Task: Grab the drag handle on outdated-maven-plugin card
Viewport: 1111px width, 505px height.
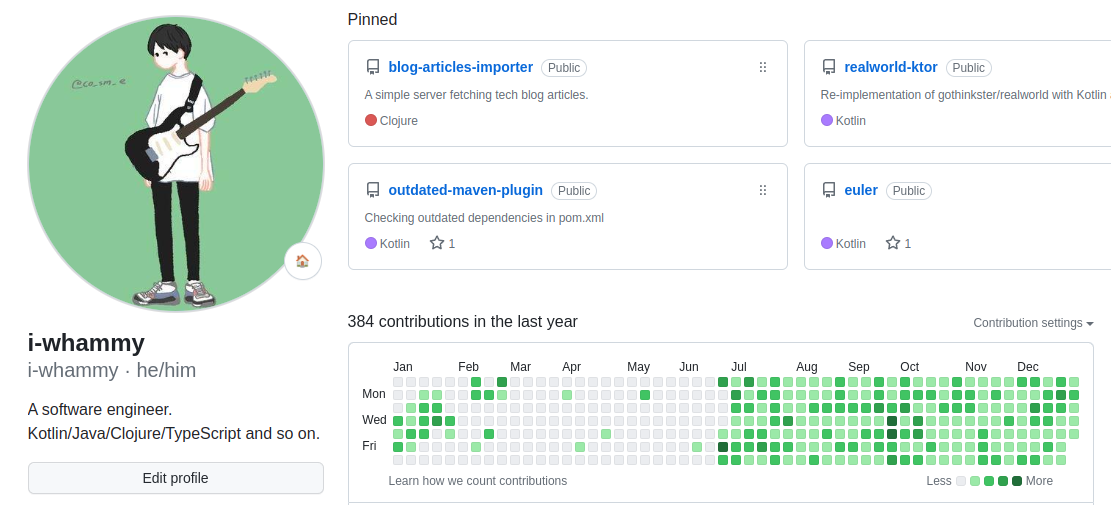Action: click(763, 190)
